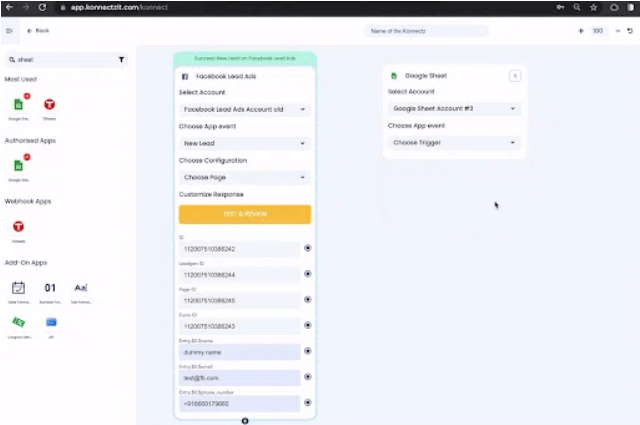Click the zoom in plus icon
Screen dimensions: 640x425
[581, 31]
